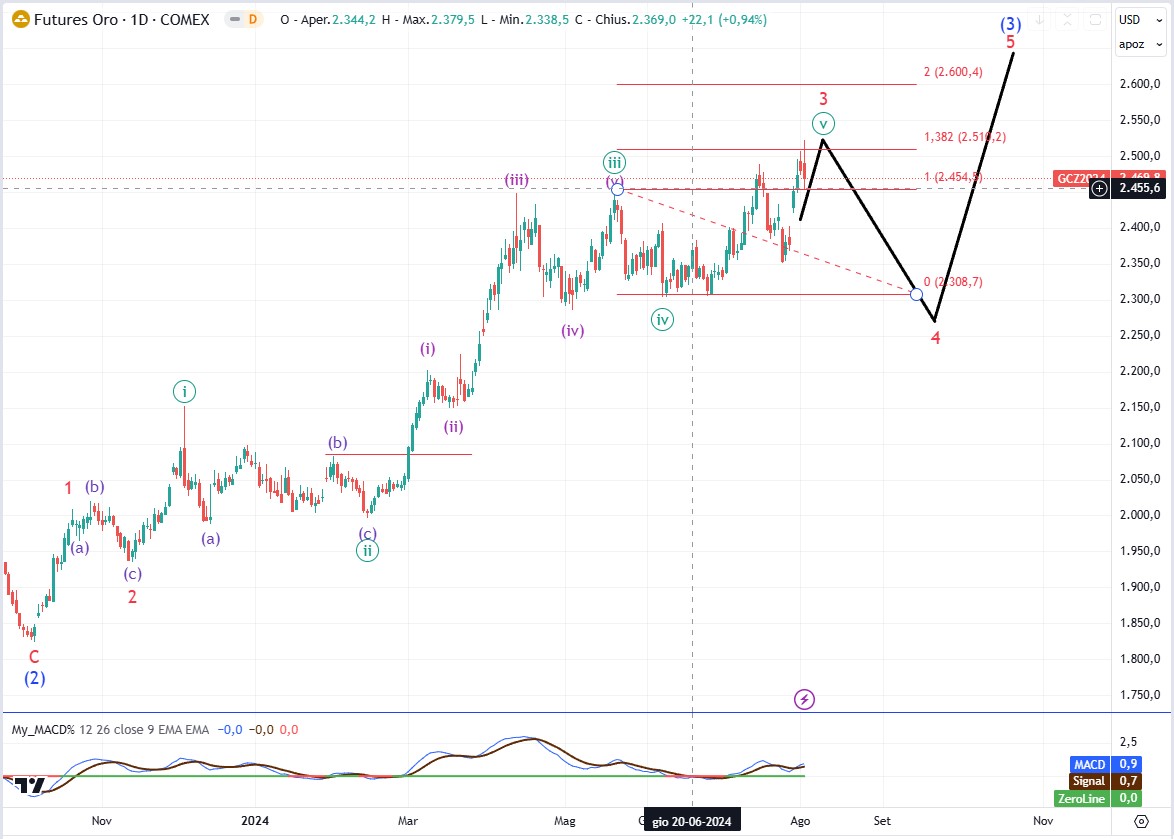The width and height of the screenshot is (1174, 839).
Task: Select the blue (2) wave label
Action: click(34, 678)
